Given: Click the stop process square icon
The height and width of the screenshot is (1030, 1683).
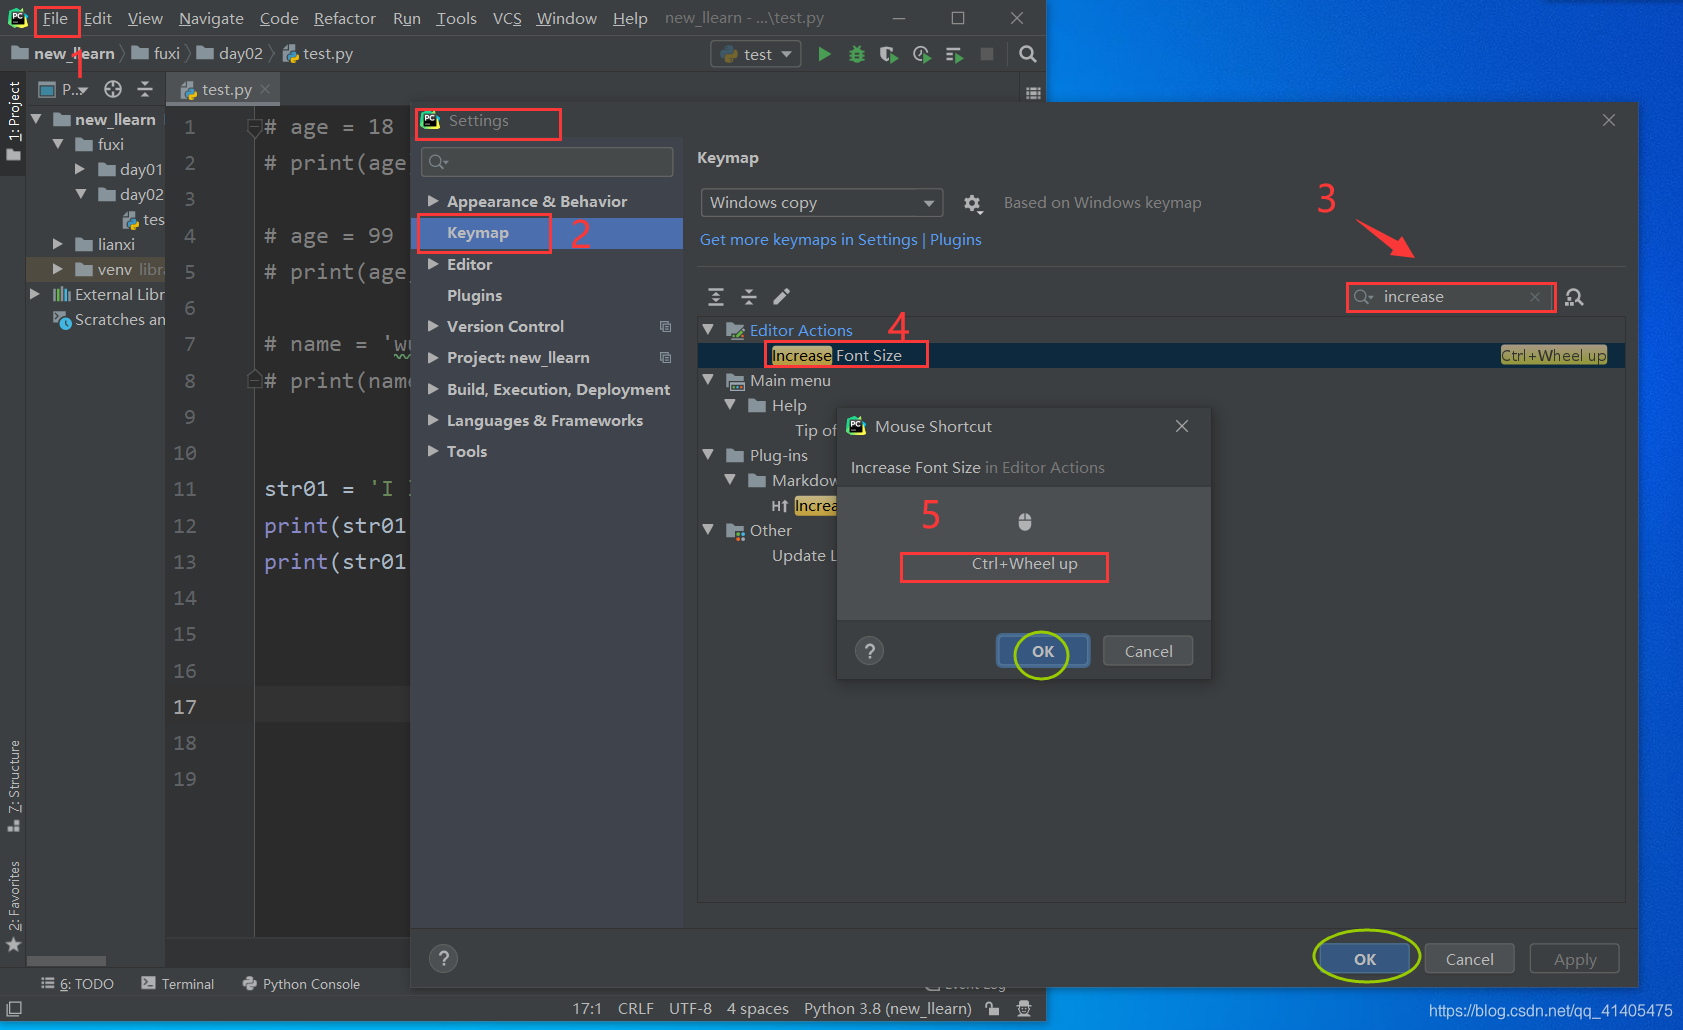Looking at the screenshot, I should [x=987, y=54].
